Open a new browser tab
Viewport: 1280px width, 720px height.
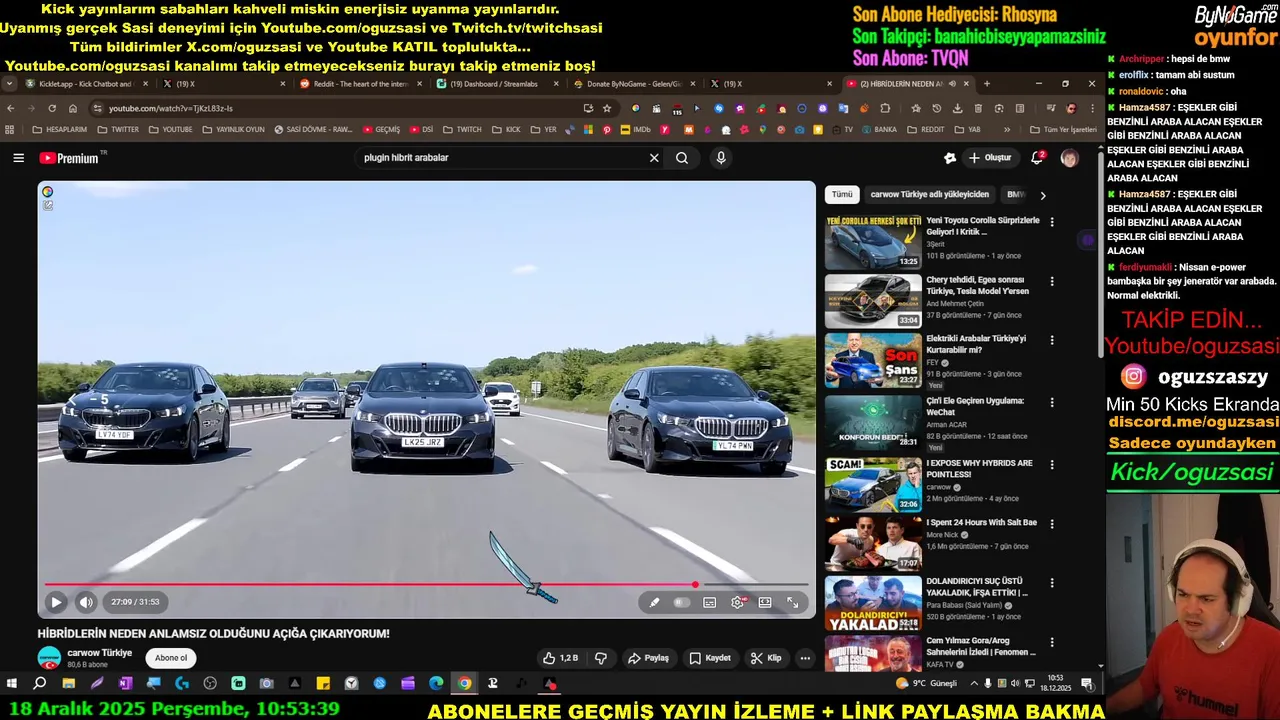tap(986, 84)
